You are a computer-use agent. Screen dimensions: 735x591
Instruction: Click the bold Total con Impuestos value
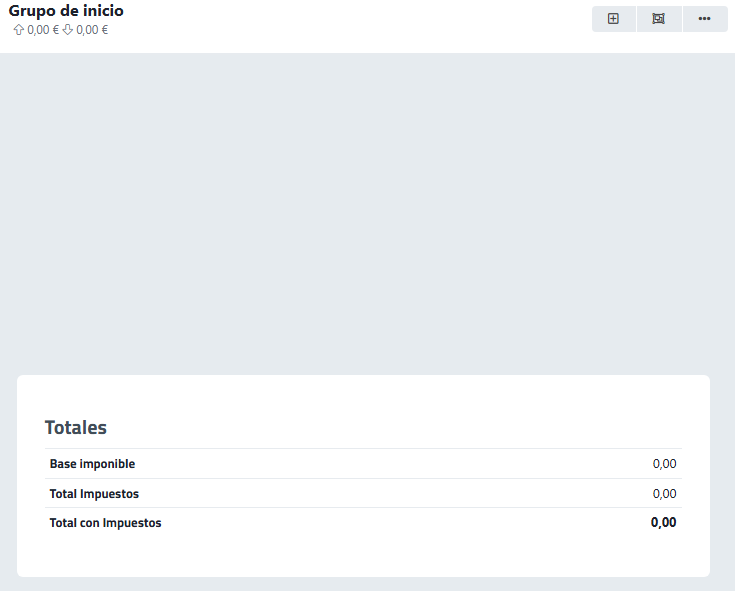coord(663,523)
